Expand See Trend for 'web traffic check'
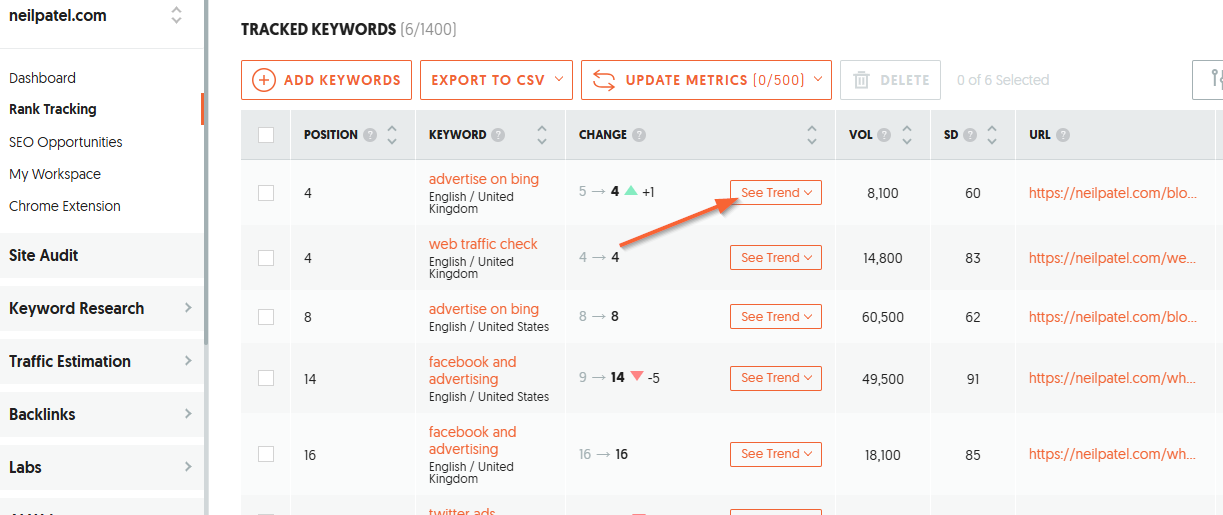The height and width of the screenshot is (515, 1223). [775, 258]
